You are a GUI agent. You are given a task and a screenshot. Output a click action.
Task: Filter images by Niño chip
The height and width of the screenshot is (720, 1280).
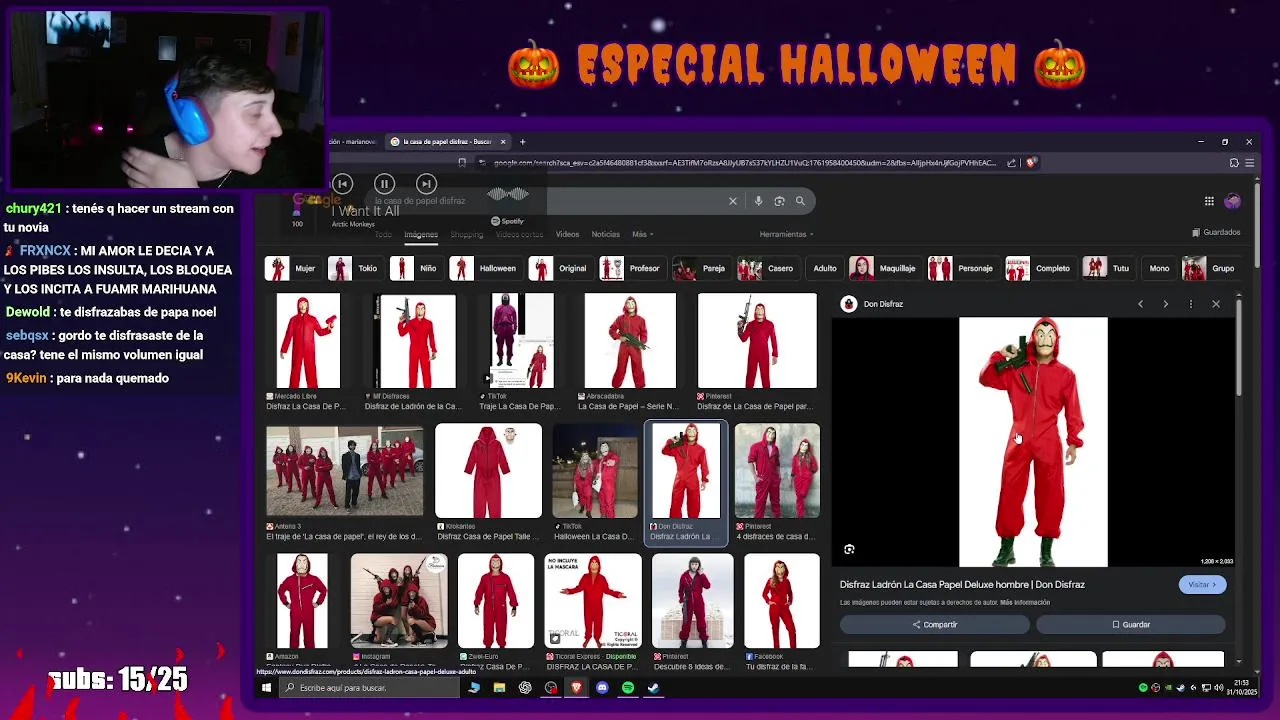pos(416,268)
